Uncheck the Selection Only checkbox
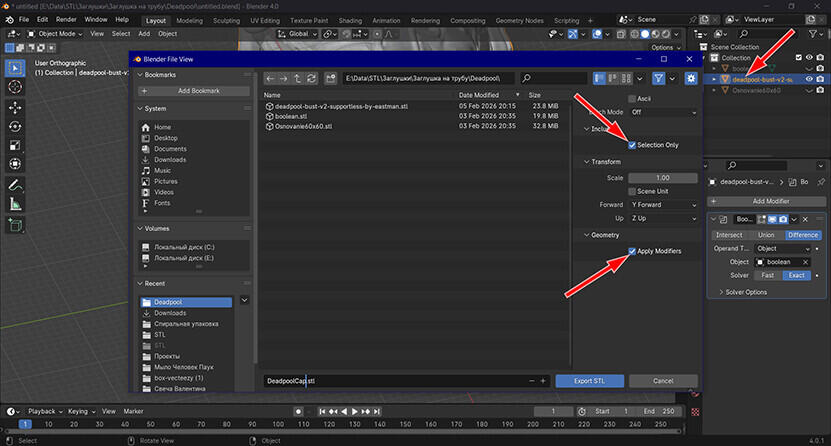Viewport: 831px width, 446px height. (632, 145)
